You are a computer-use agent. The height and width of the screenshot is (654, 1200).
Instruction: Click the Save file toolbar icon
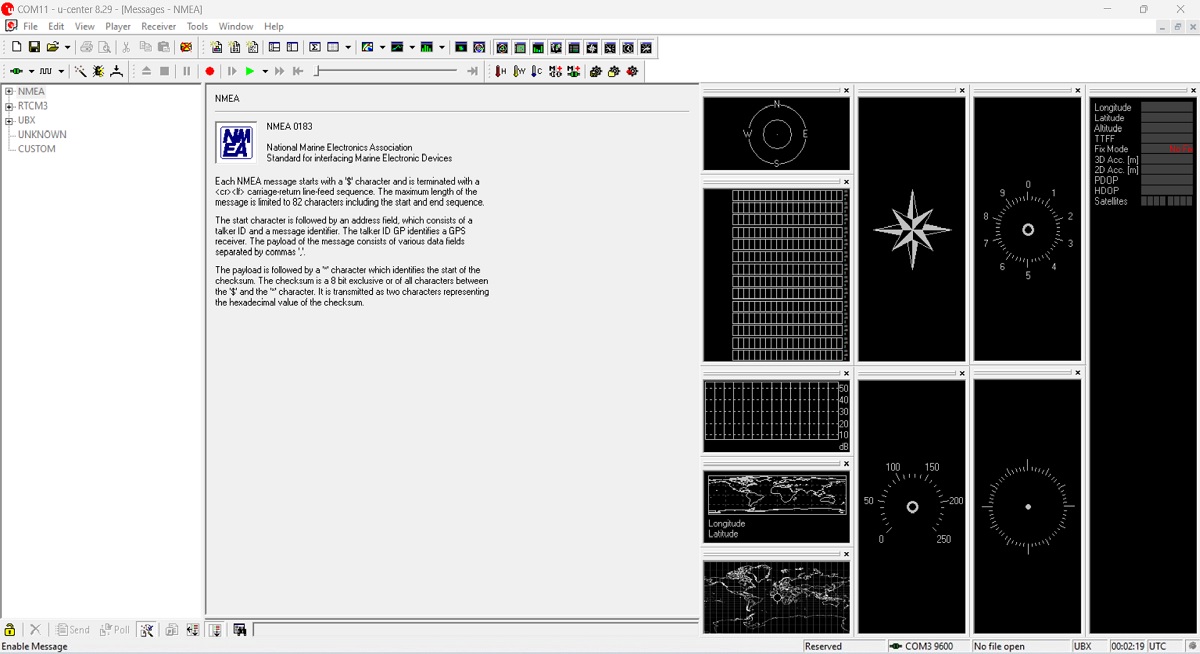[x=34, y=47]
